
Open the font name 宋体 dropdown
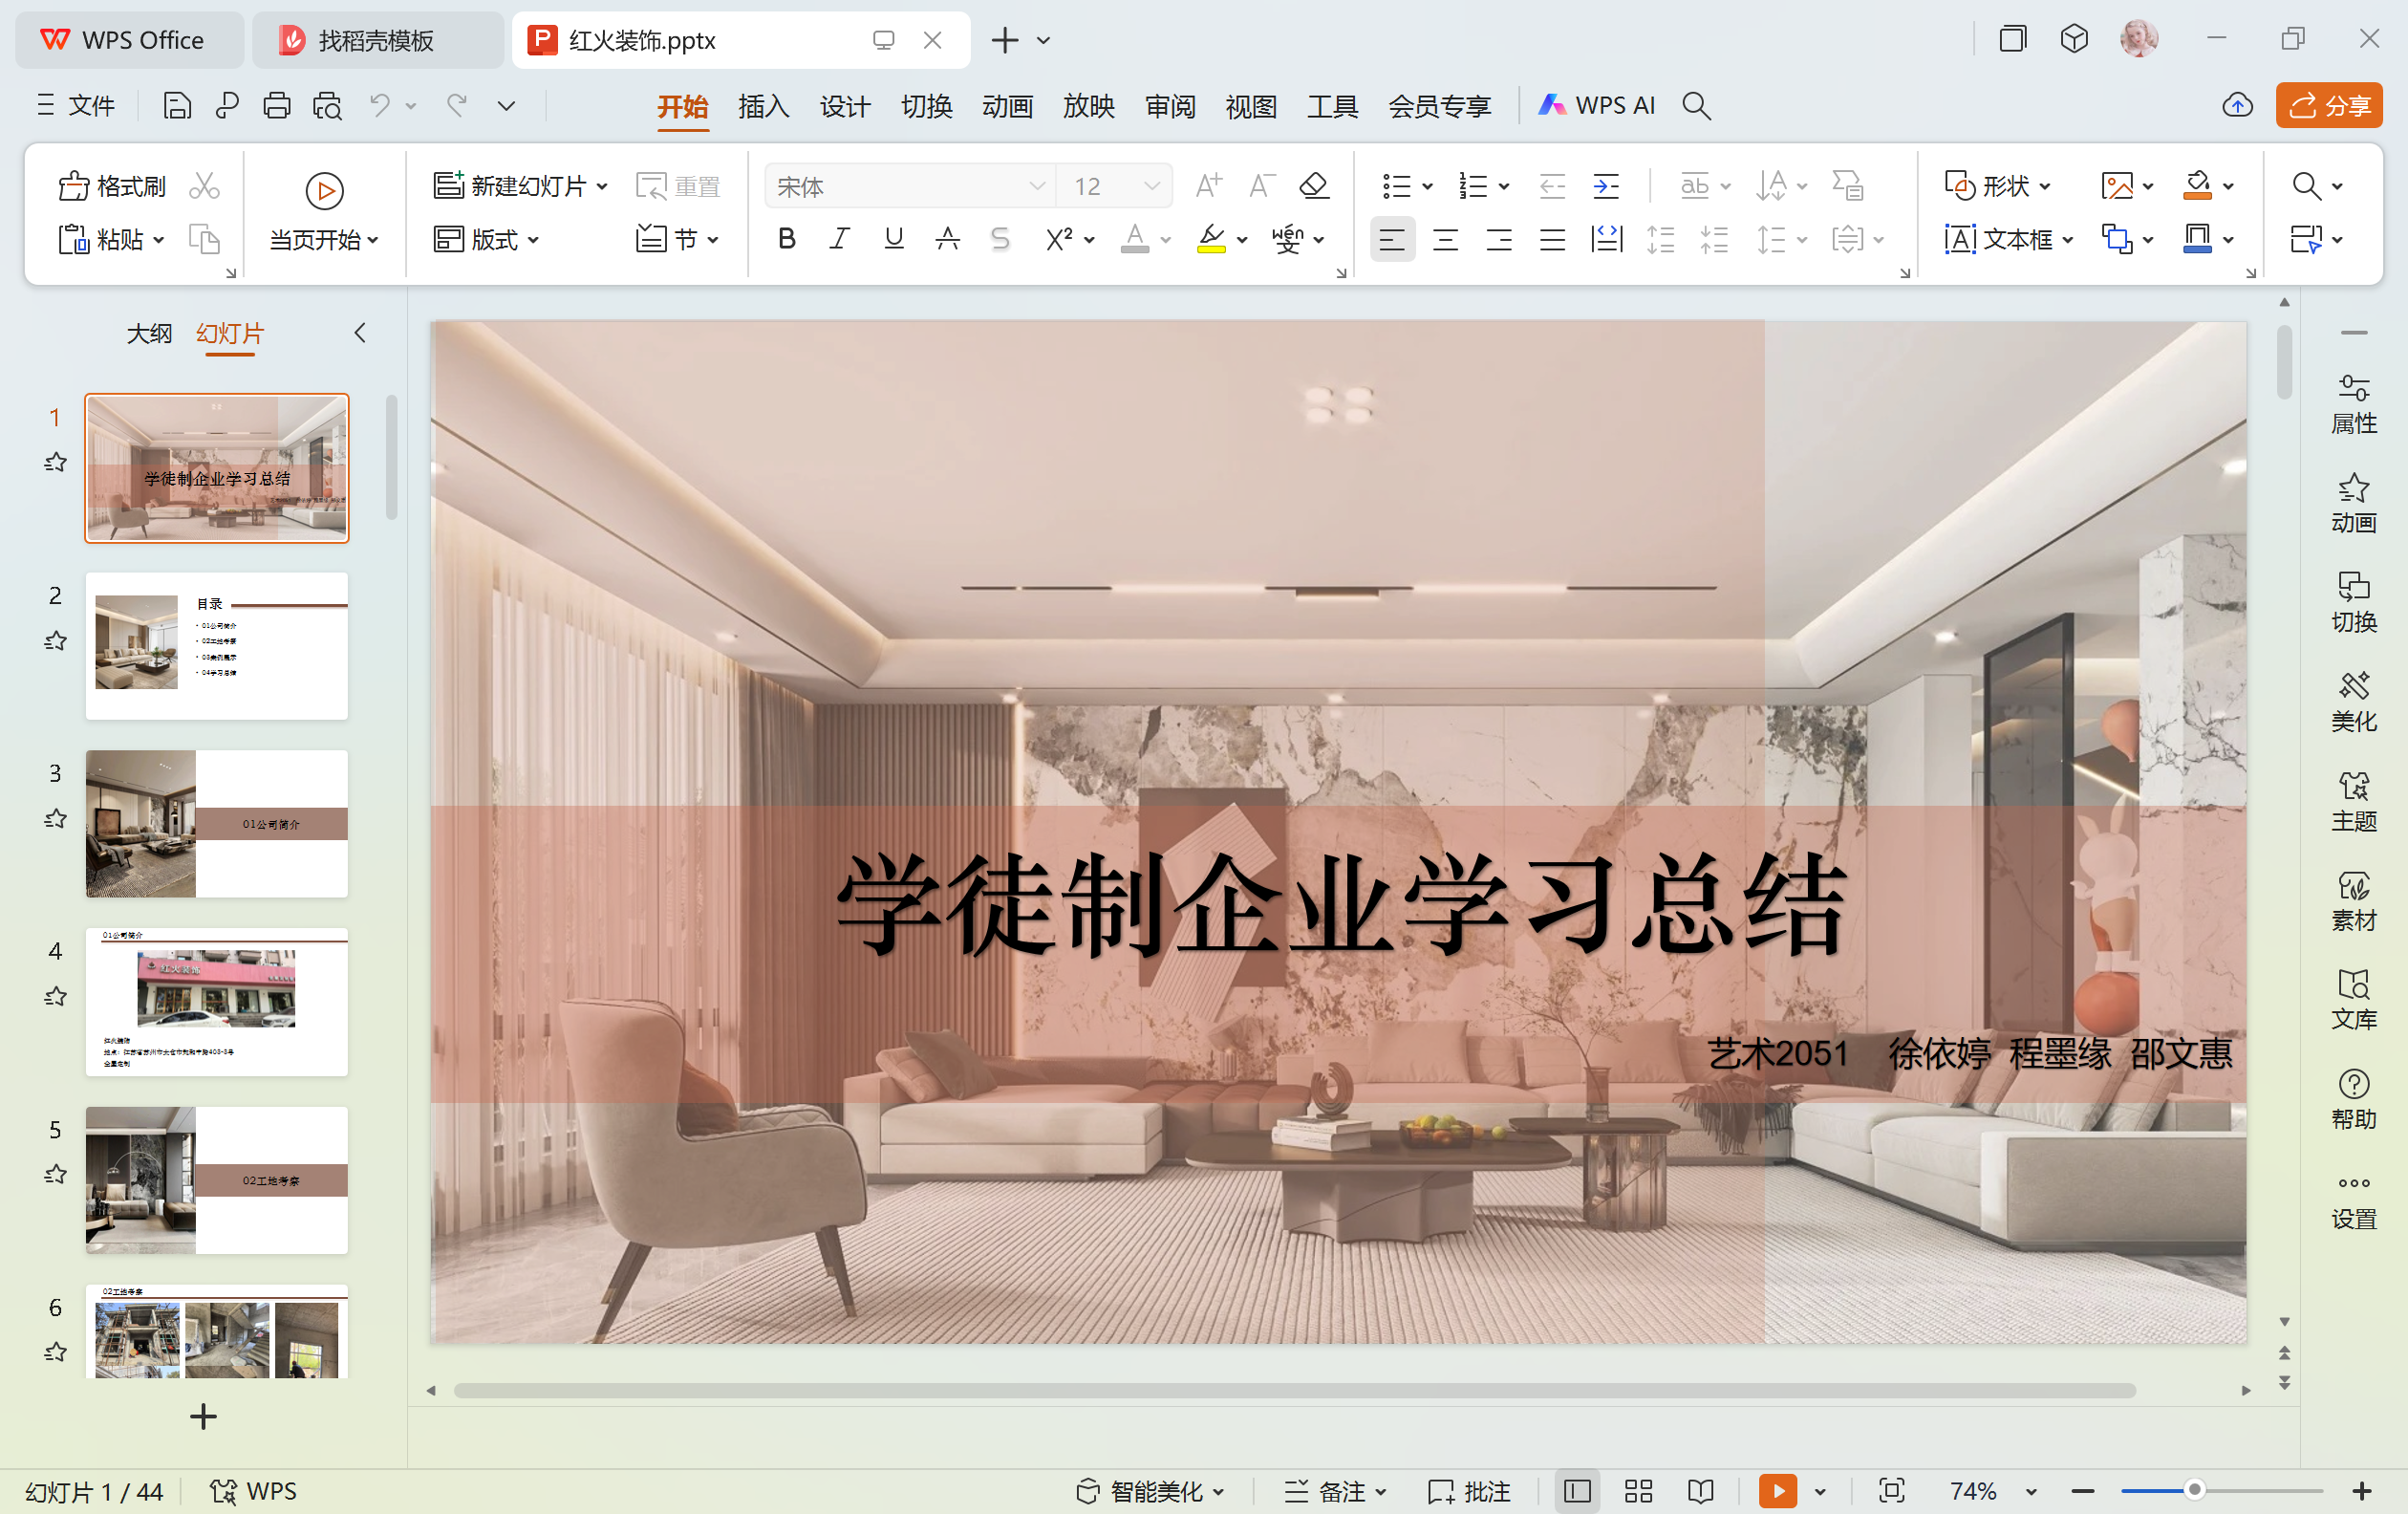1036,187
